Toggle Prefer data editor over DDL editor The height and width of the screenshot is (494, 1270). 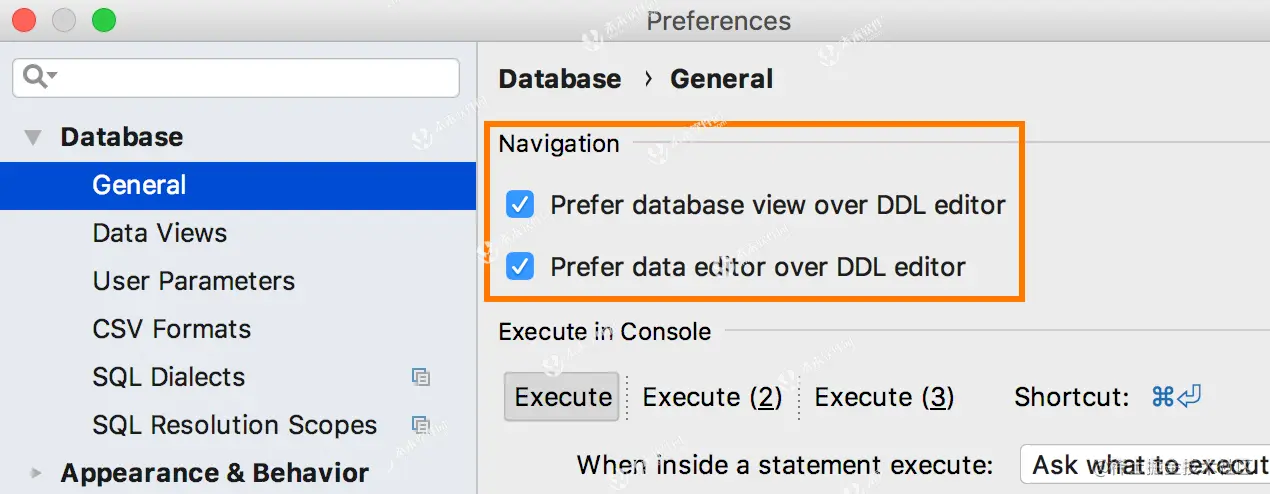point(520,267)
